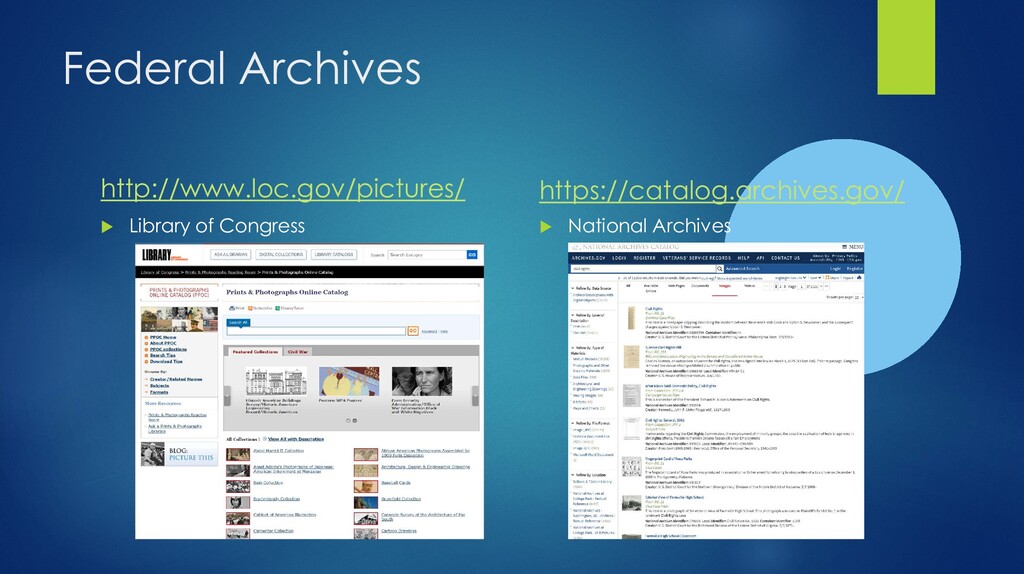This screenshot has height=574, width=1024.
Task: Click the Farmville High School exterior view thumbnail
Action: (631, 504)
